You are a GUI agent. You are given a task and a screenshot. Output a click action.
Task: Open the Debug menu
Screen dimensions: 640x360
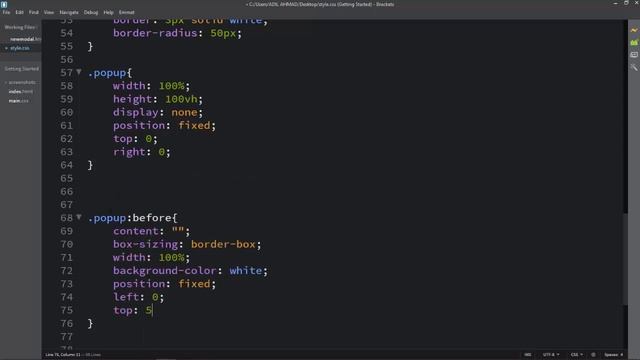[91, 12]
